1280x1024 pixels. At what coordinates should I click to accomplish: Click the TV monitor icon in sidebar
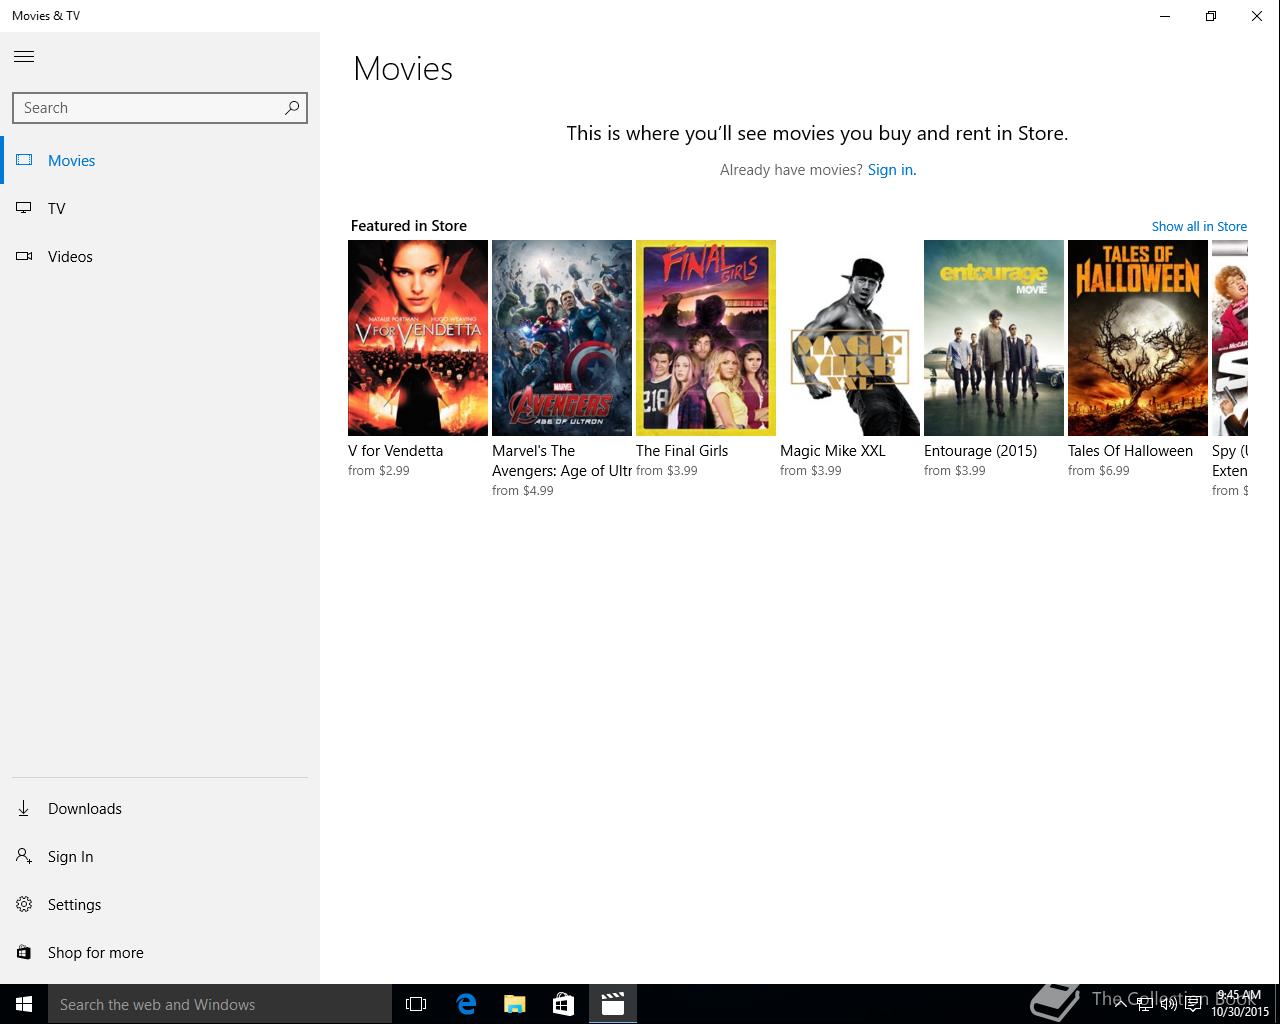coord(24,208)
